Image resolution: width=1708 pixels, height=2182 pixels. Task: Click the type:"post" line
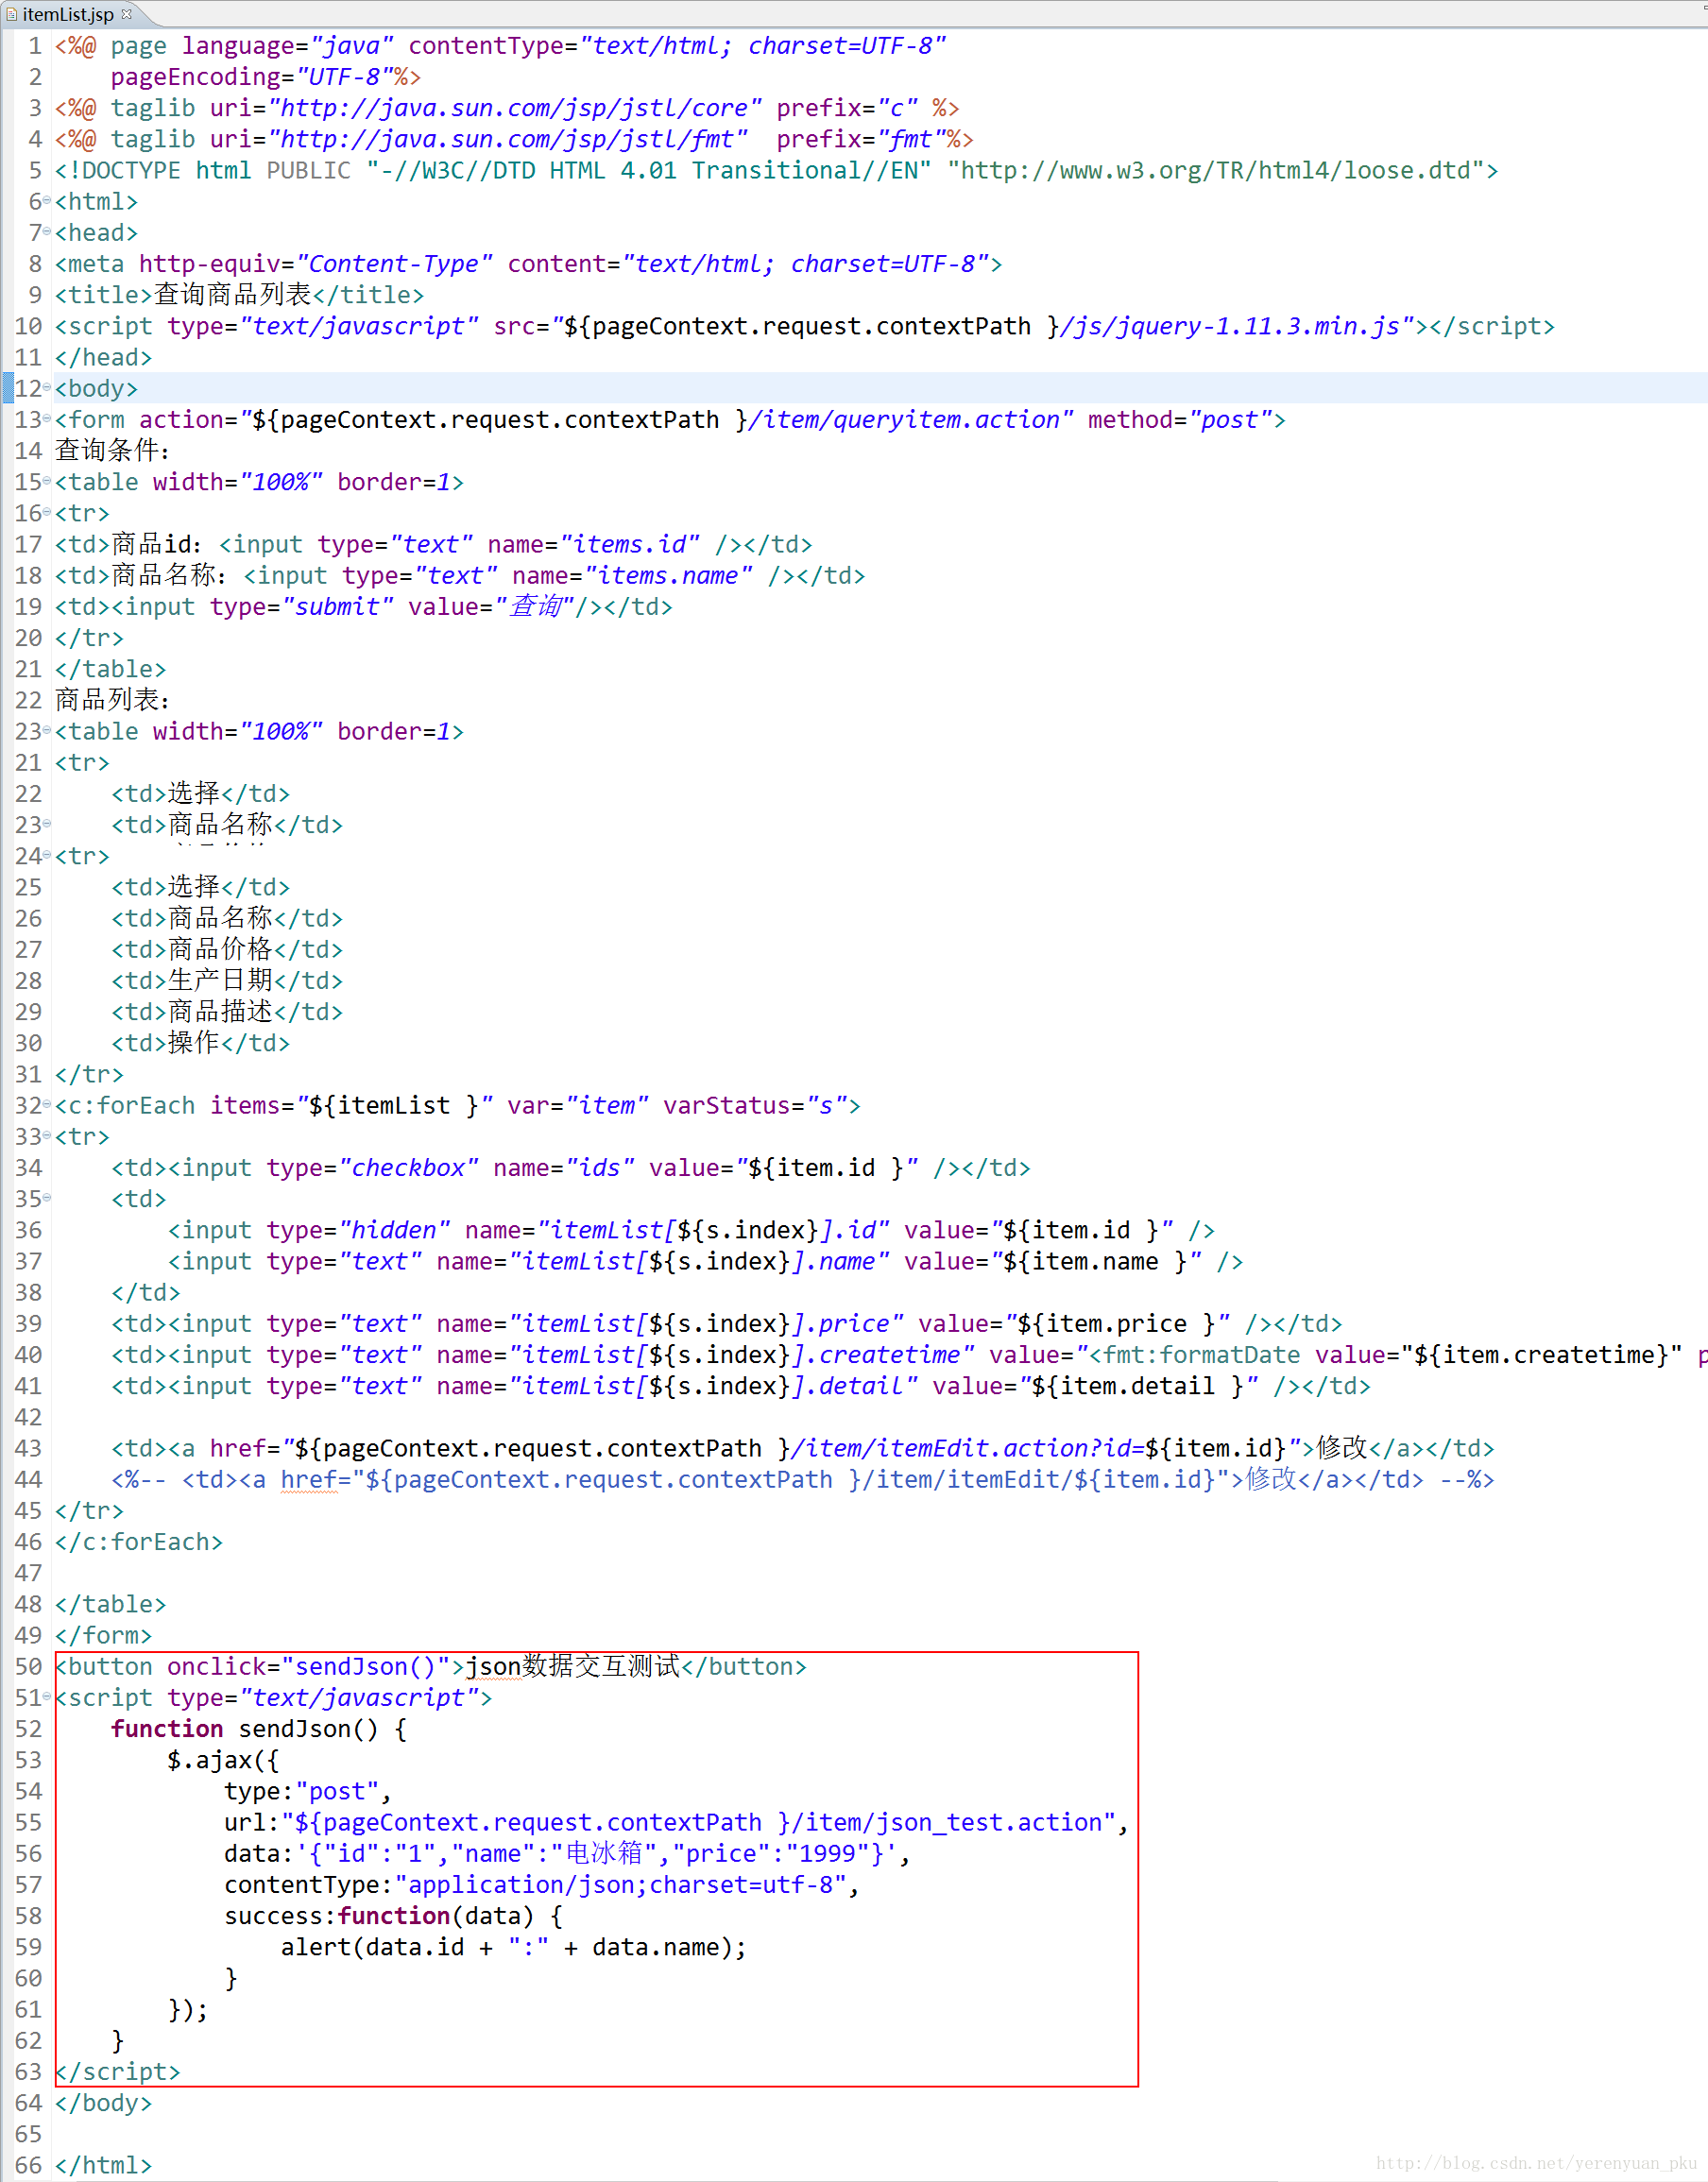coord(308,1791)
